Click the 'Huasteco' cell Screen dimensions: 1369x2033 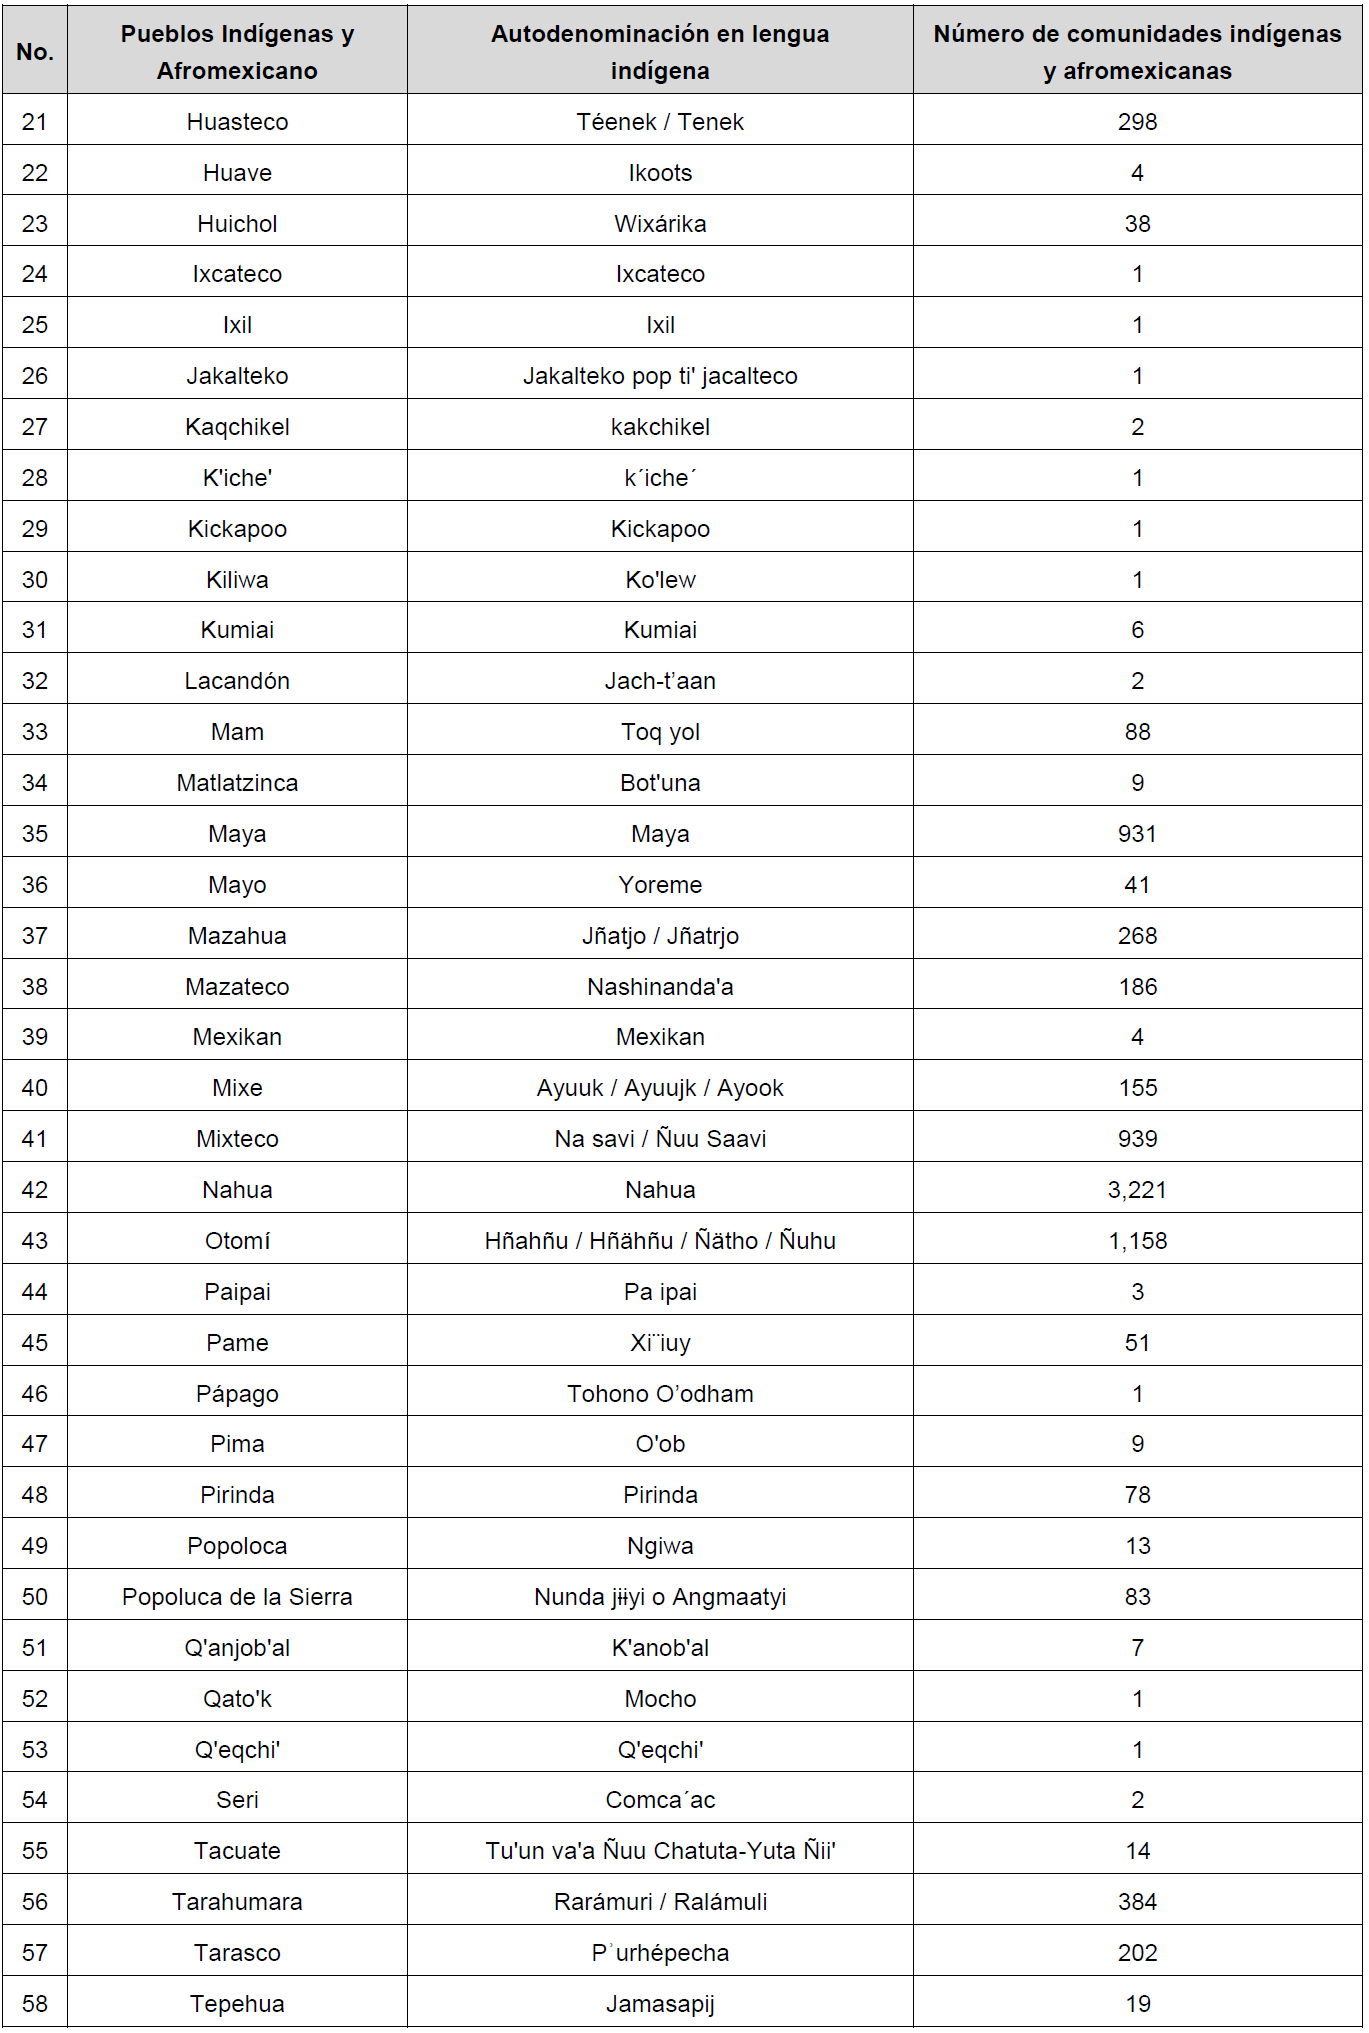pyautogui.click(x=237, y=122)
